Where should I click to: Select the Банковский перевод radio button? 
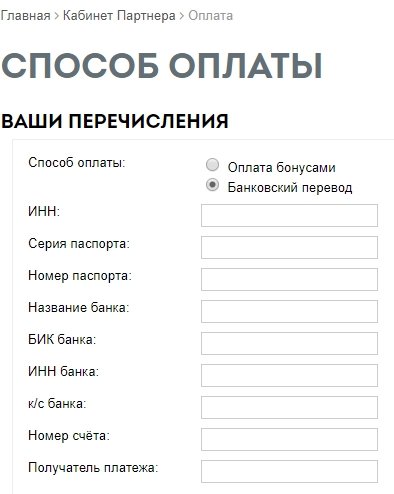click(x=212, y=185)
